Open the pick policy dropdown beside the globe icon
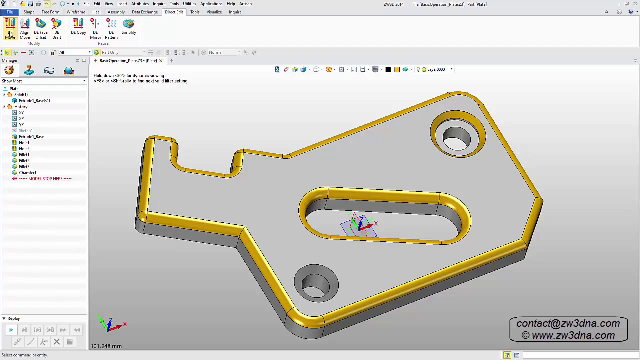This screenshot has height=360, width=640. coord(122,52)
